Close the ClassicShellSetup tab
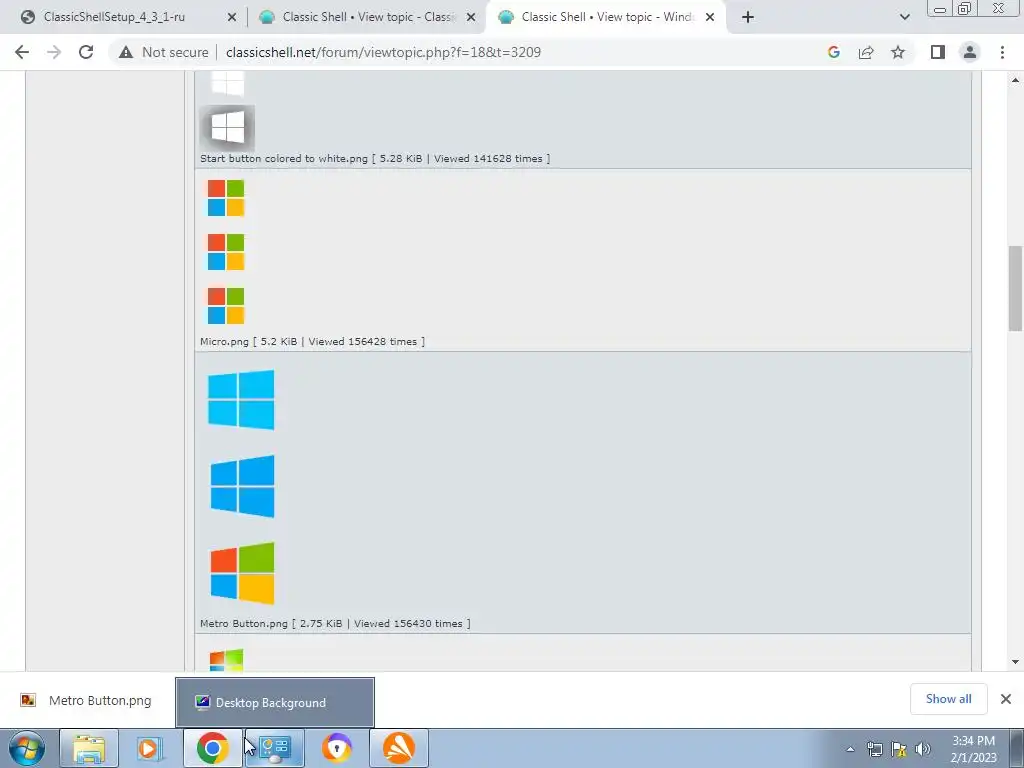Viewport: 1024px width, 768px height. click(231, 18)
